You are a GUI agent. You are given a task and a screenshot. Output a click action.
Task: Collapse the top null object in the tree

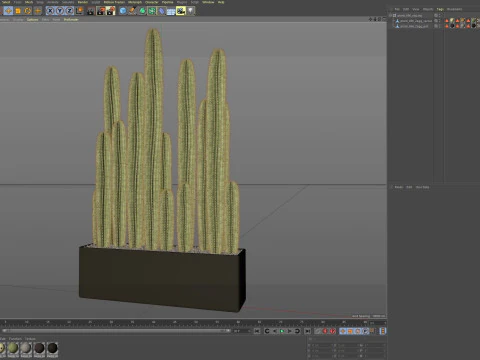pyautogui.click(x=390, y=15)
